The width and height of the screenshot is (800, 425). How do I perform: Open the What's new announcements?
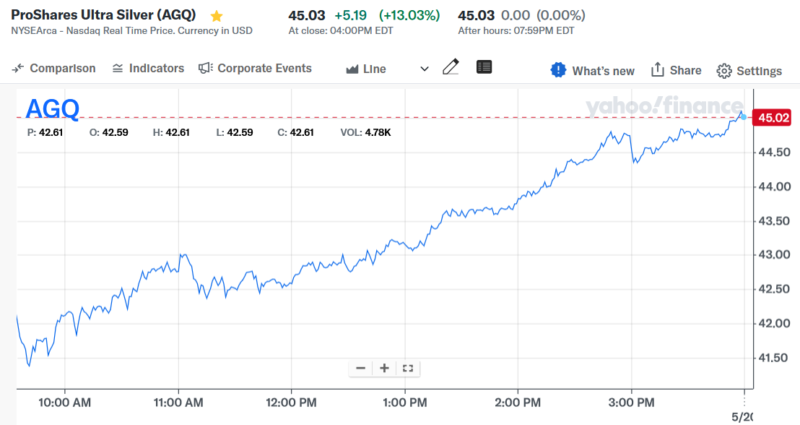pyautogui.click(x=592, y=70)
